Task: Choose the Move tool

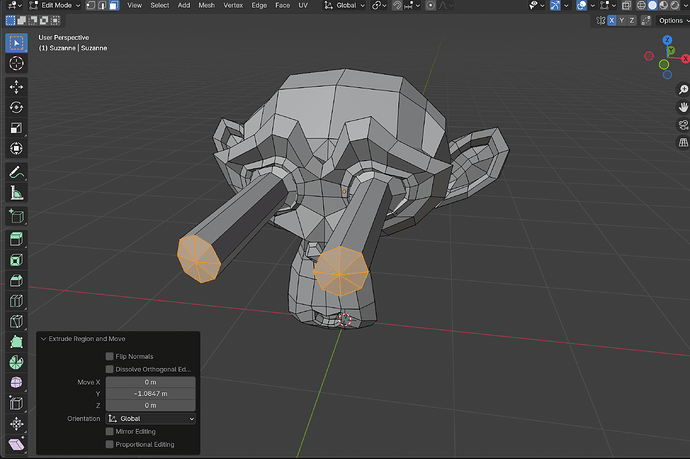Action: pyautogui.click(x=16, y=87)
